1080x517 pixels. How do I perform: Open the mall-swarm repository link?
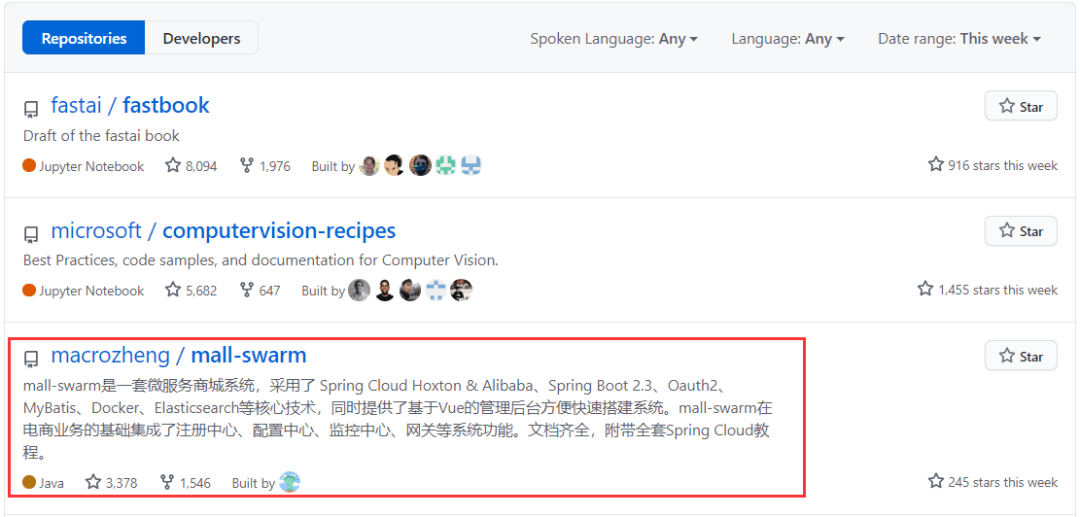tap(249, 355)
